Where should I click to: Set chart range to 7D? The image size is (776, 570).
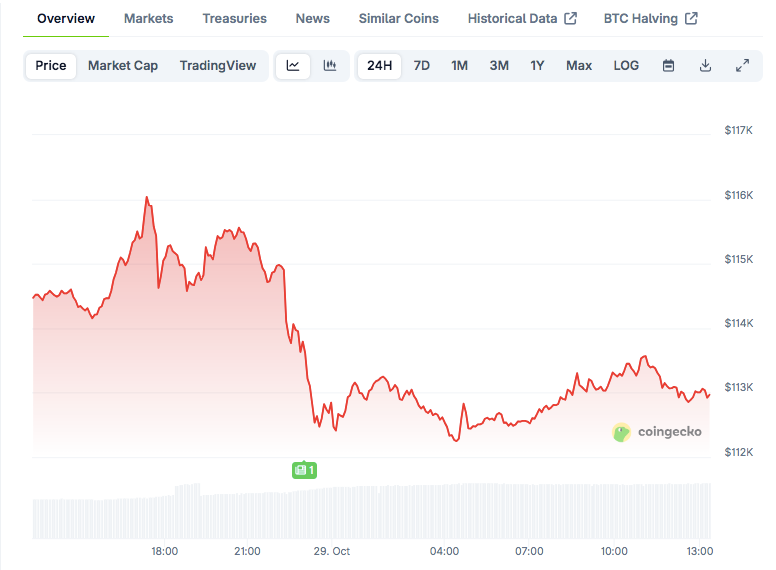click(x=422, y=66)
